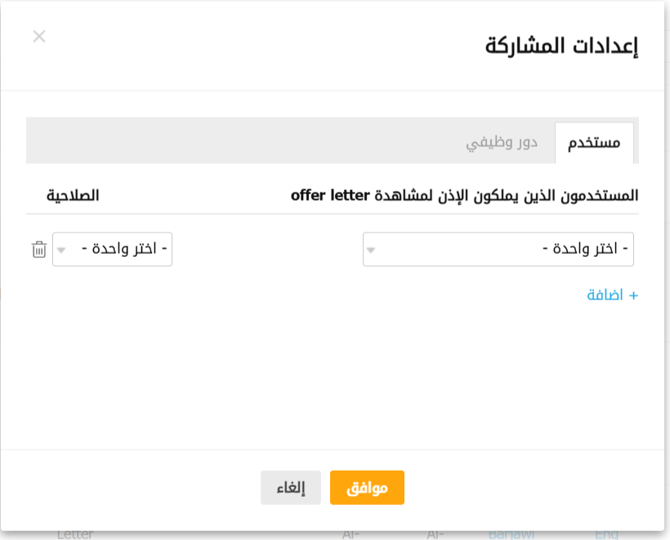This screenshot has height=540, width=670.
Task: Delete the permission row using trash icon
Action: point(38,250)
